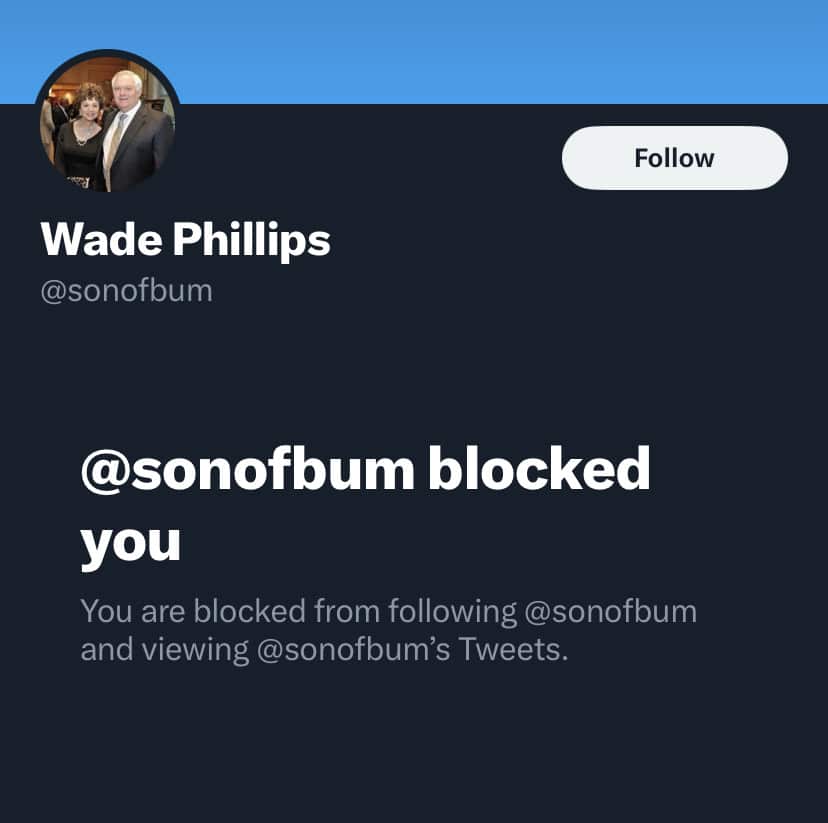
Task: Click the word "blocked" in the heading
Action: pos(539,468)
